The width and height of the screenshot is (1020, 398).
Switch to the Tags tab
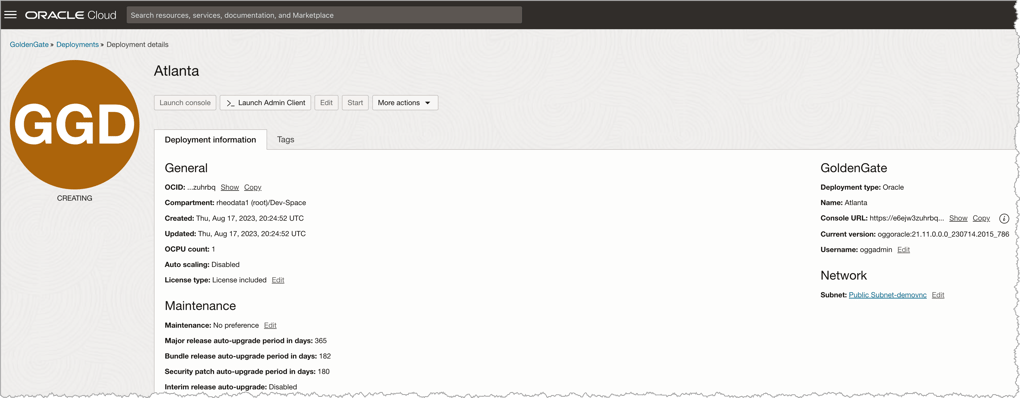click(286, 140)
